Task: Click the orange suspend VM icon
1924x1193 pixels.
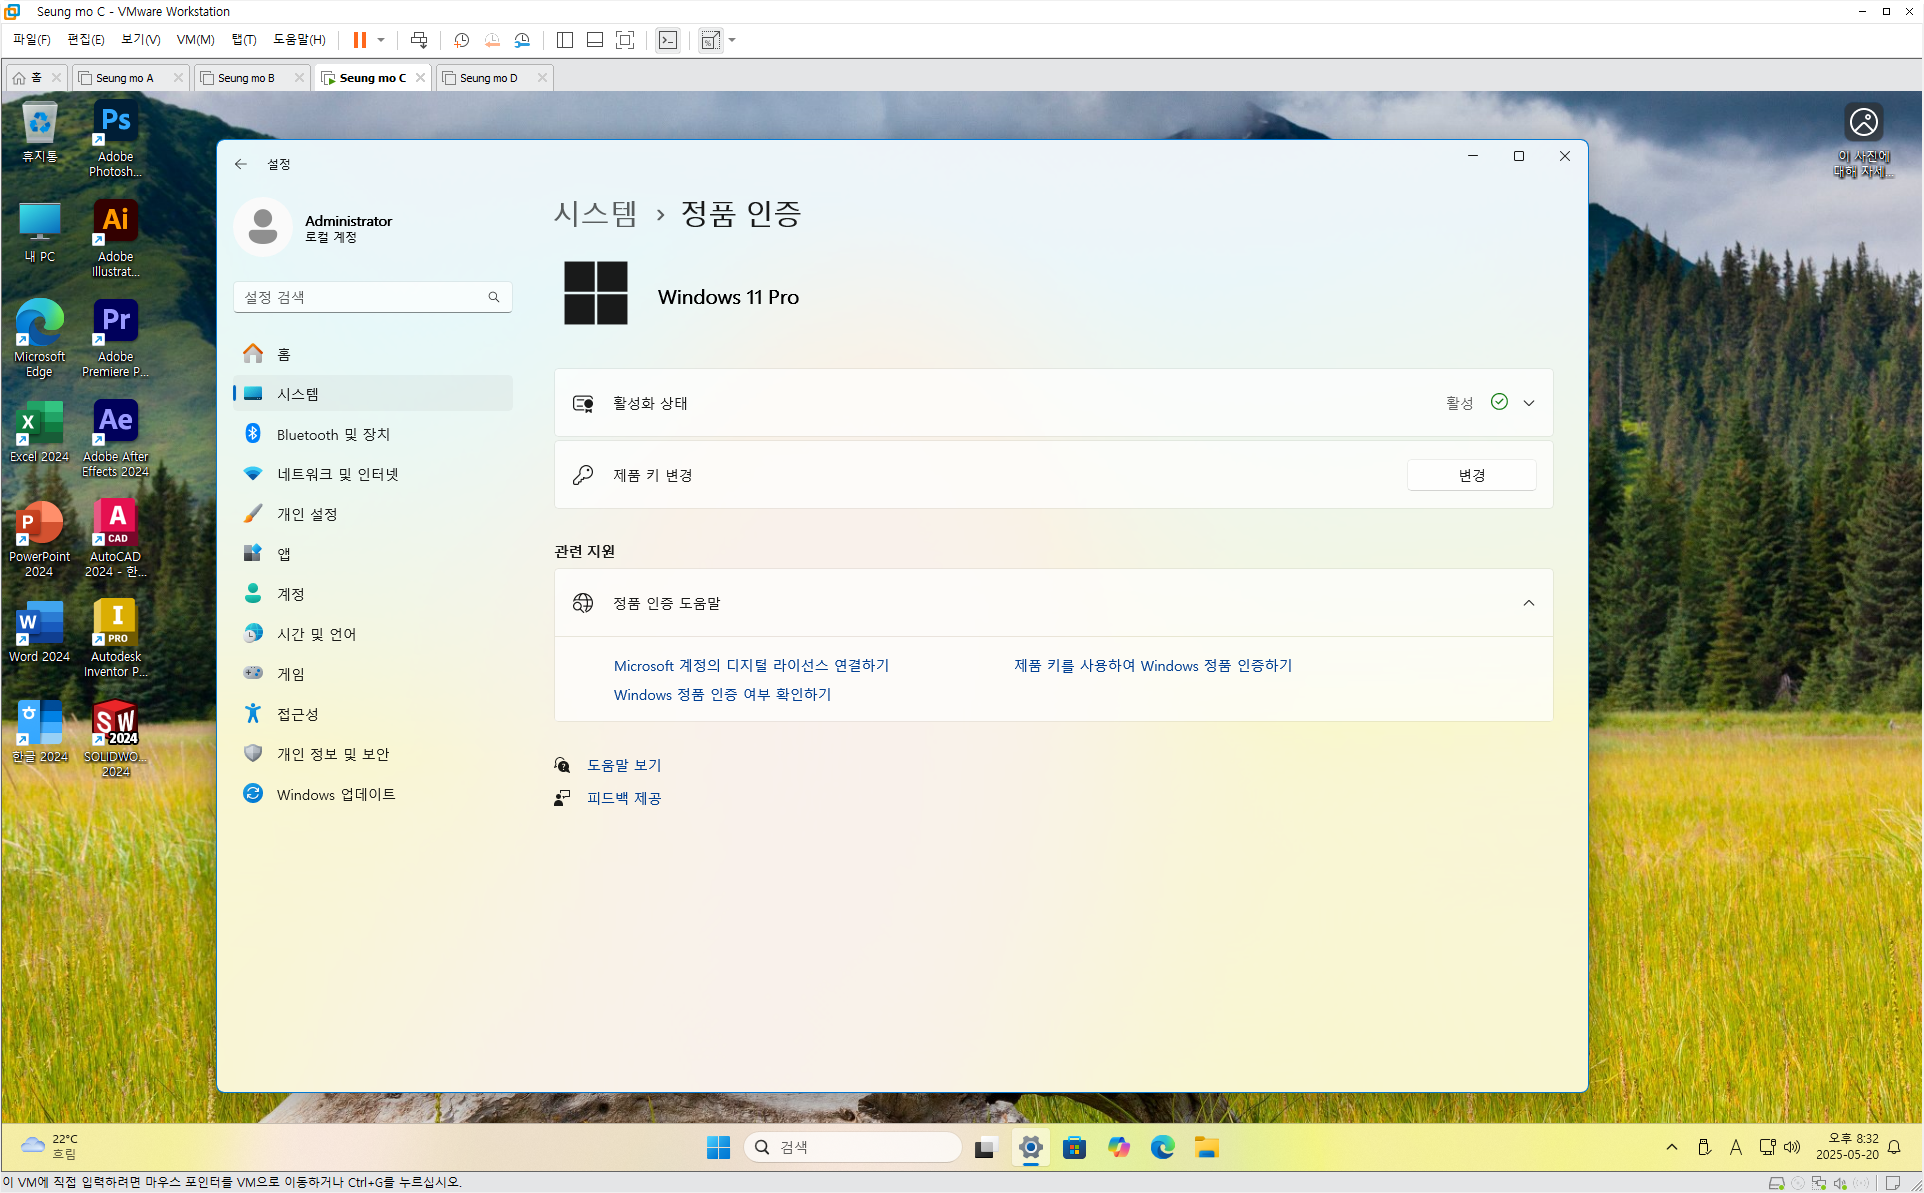Action: [x=359, y=40]
